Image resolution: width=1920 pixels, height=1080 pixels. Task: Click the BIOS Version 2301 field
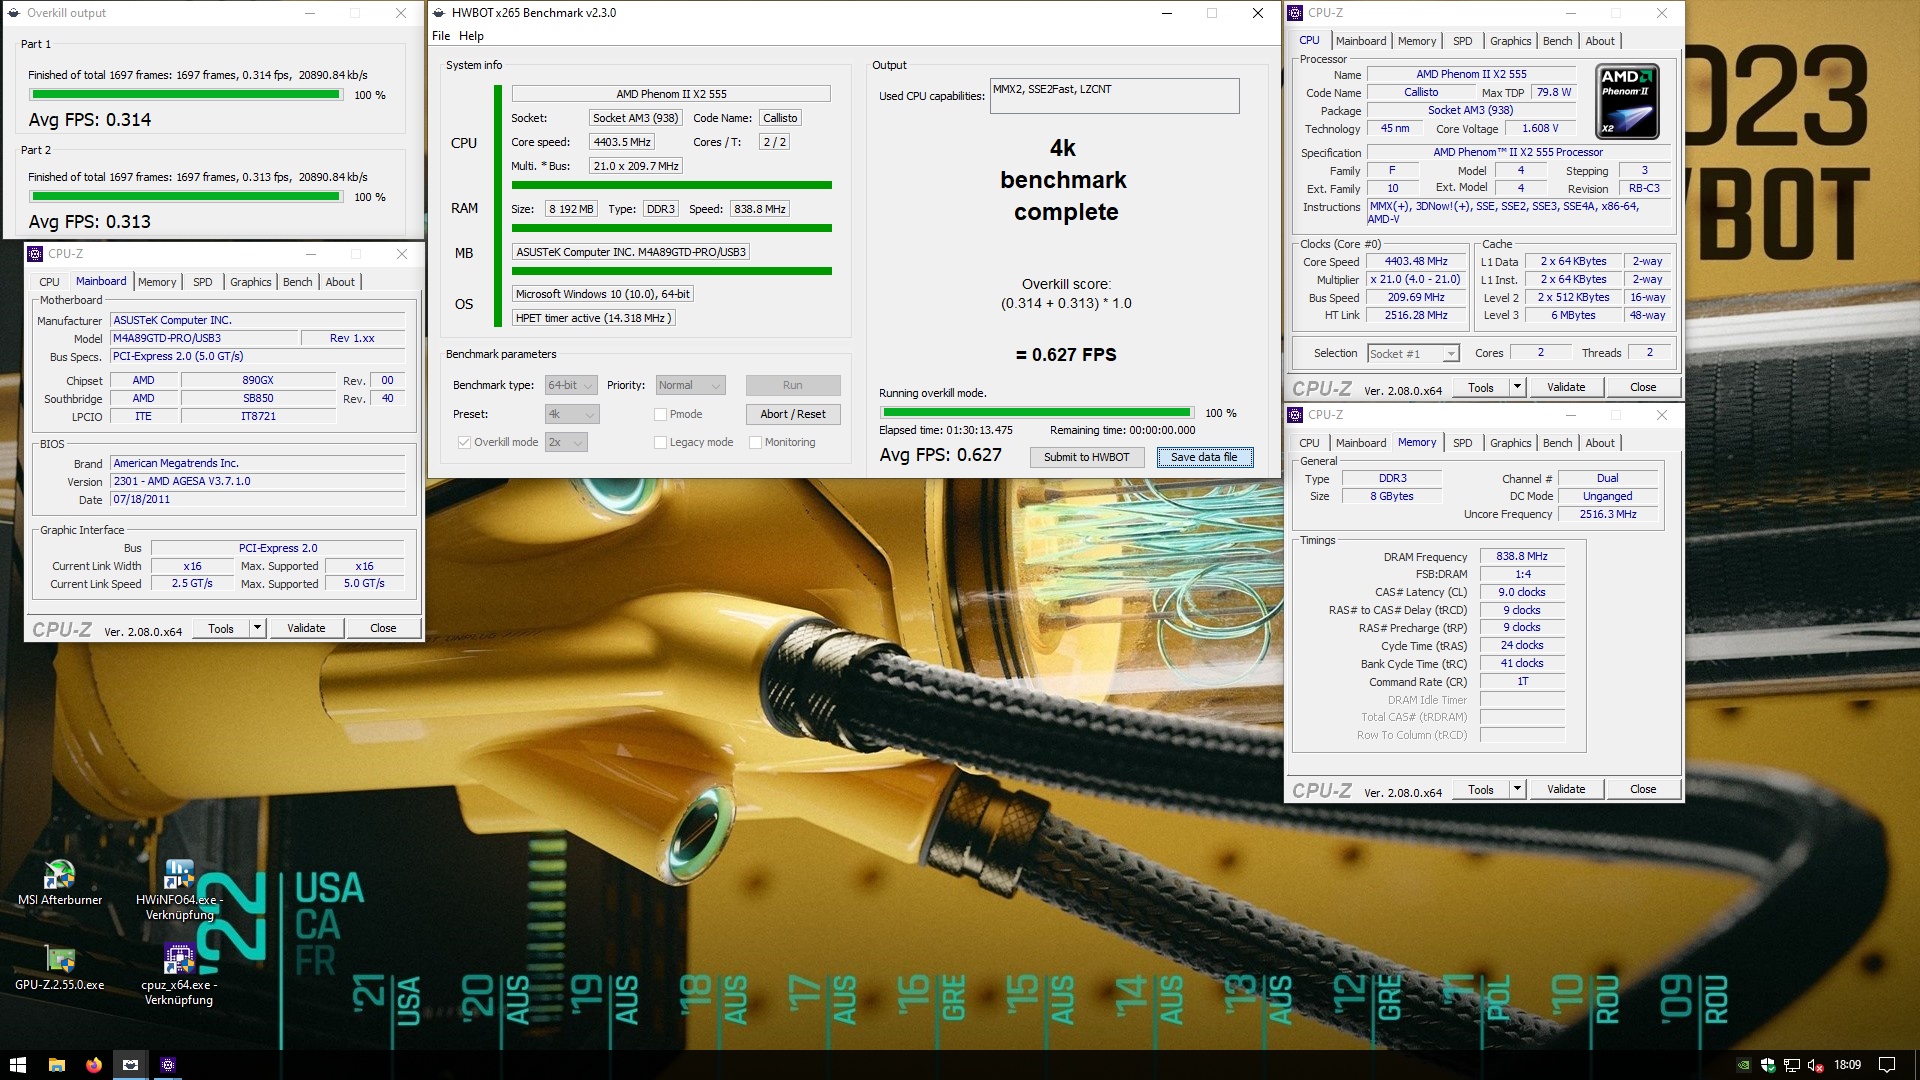point(258,482)
